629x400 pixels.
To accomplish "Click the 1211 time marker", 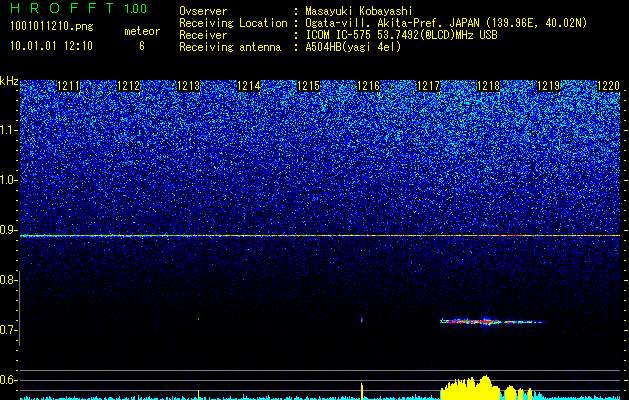I will [69, 86].
